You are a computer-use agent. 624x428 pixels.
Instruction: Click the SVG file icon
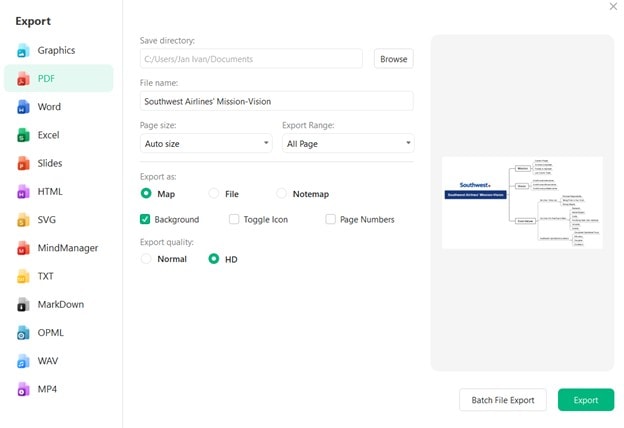23,219
